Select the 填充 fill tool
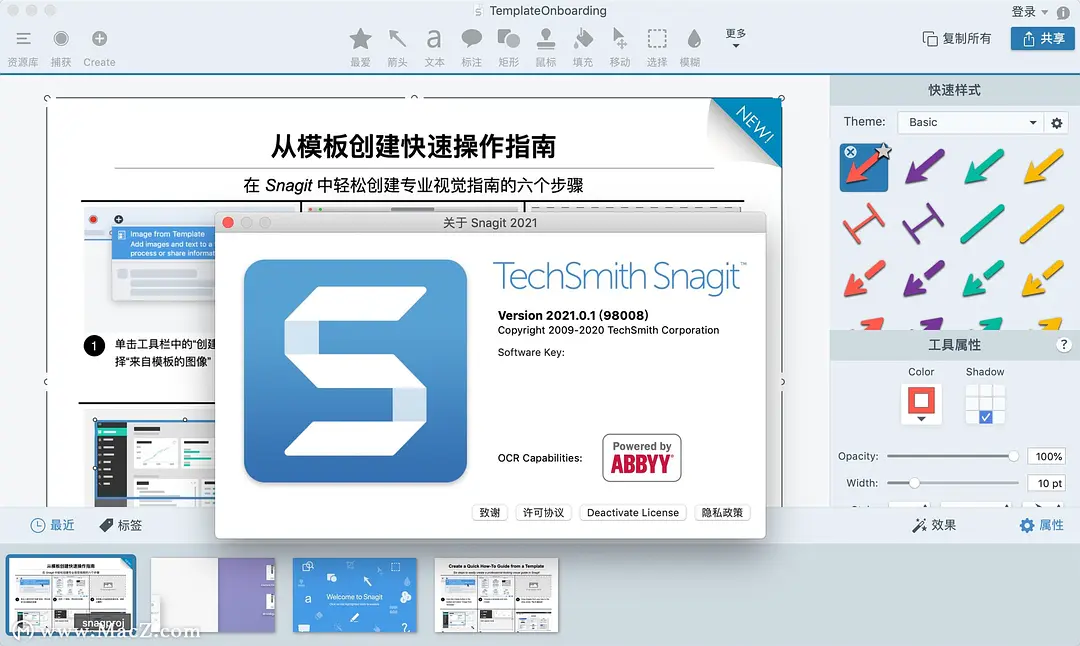 583,48
